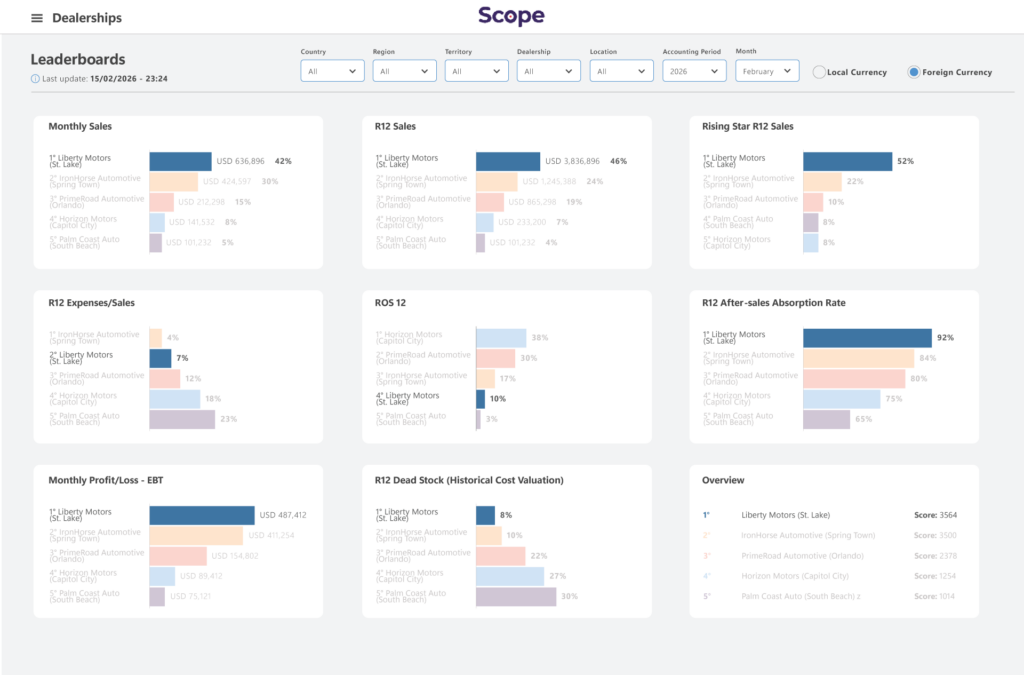
Task: Open the Country dropdown
Action: point(332,71)
